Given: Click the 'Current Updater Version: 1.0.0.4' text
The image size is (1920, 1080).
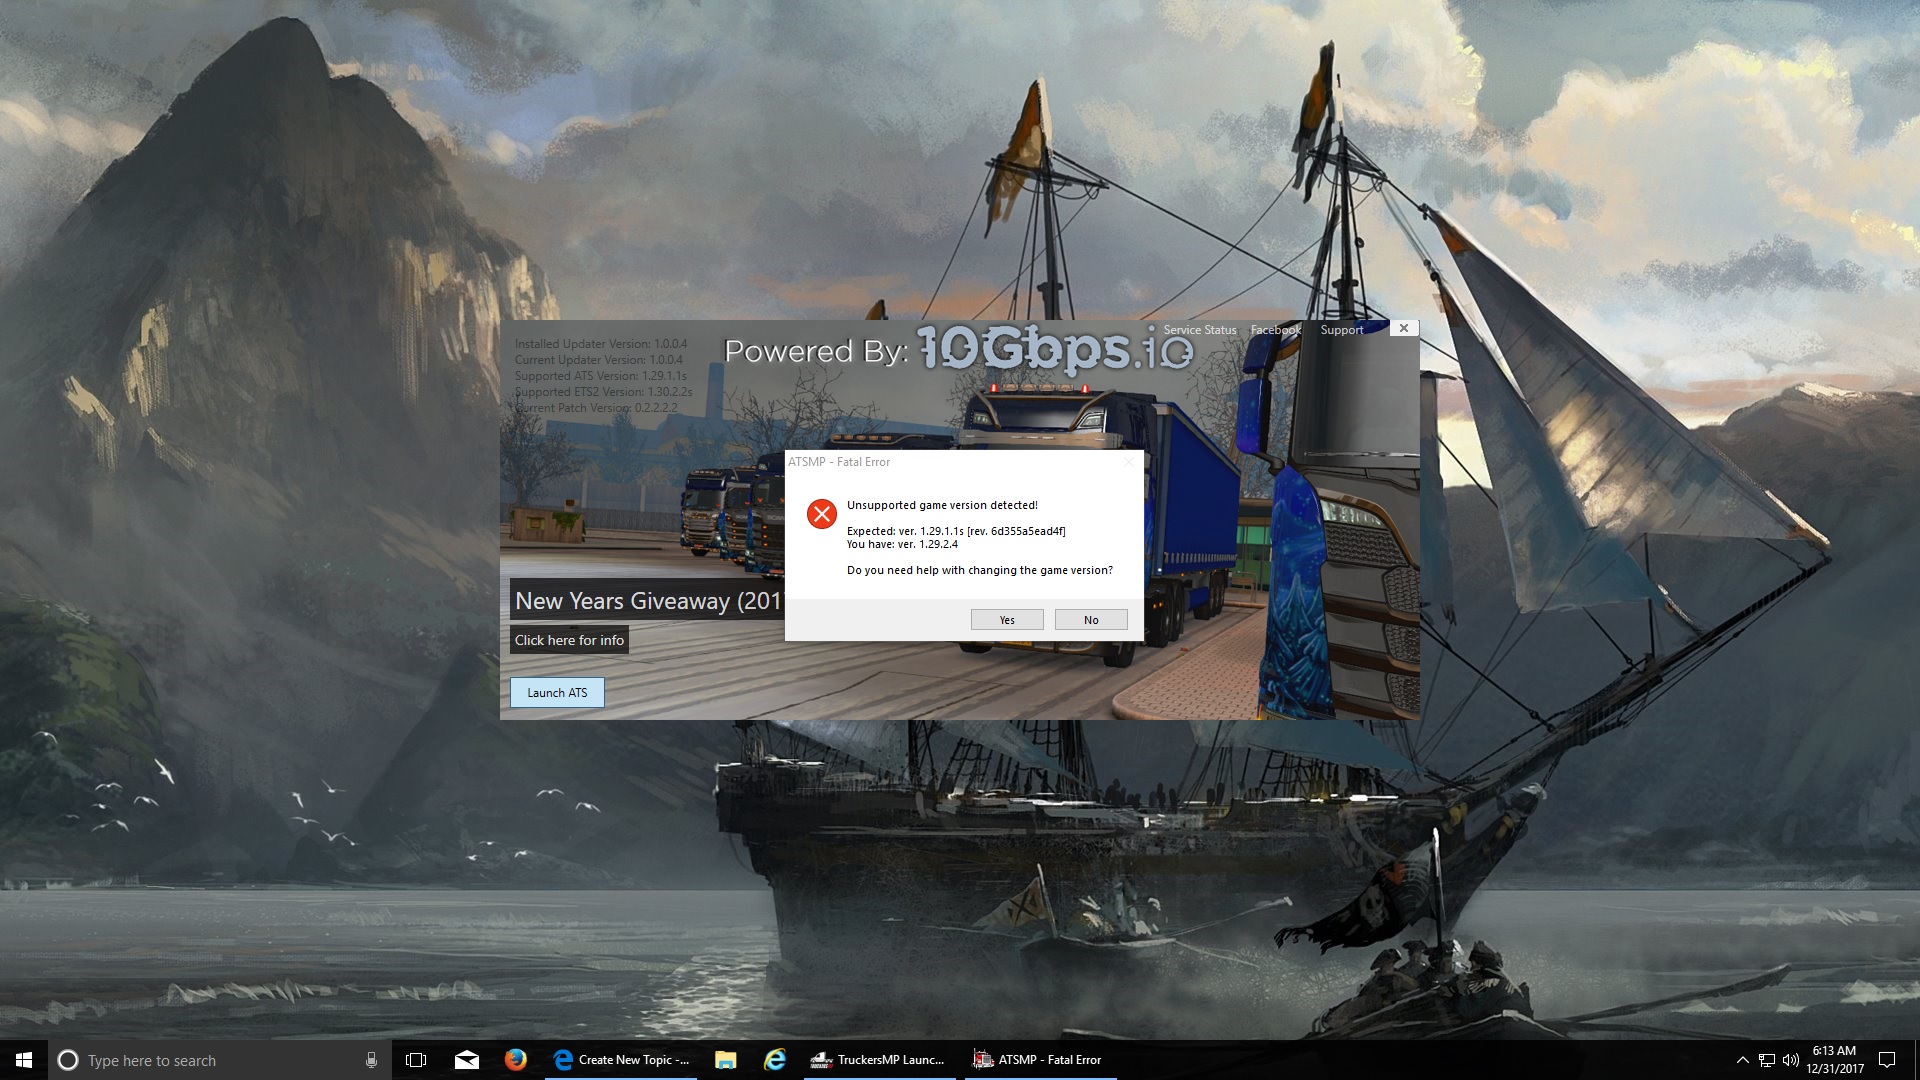Looking at the screenshot, I should [599, 360].
